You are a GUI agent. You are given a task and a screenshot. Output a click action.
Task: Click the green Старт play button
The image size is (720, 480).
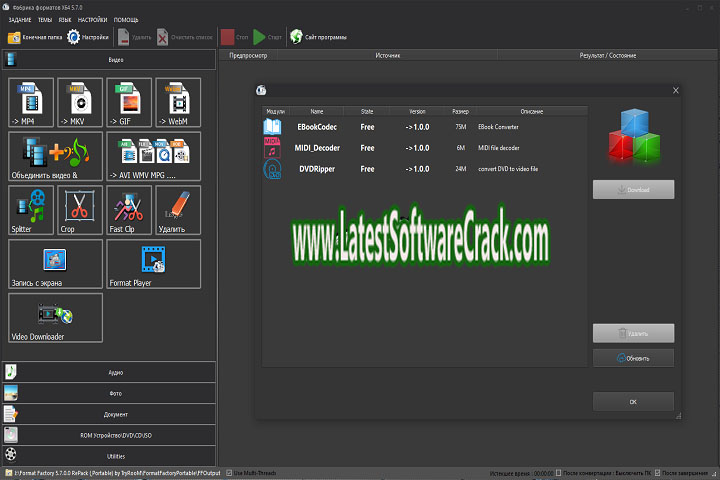267,37
